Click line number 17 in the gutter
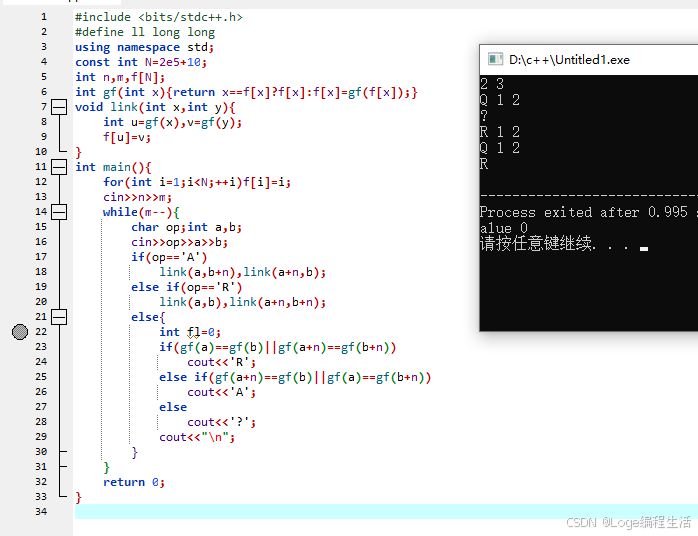 pyautogui.click(x=41, y=257)
